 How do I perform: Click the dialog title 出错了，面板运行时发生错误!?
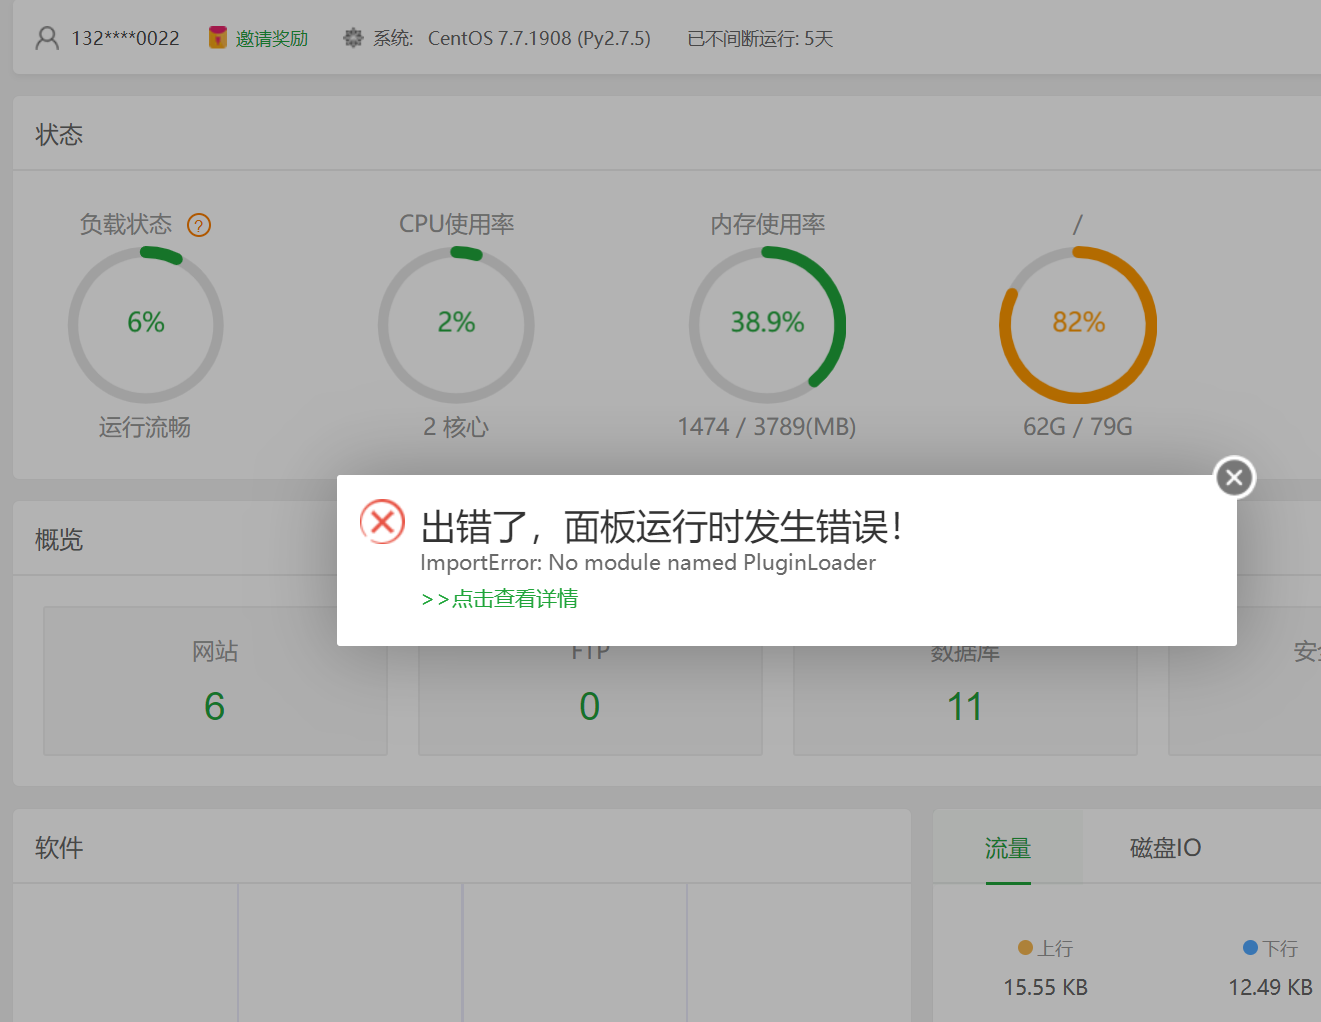point(662,526)
